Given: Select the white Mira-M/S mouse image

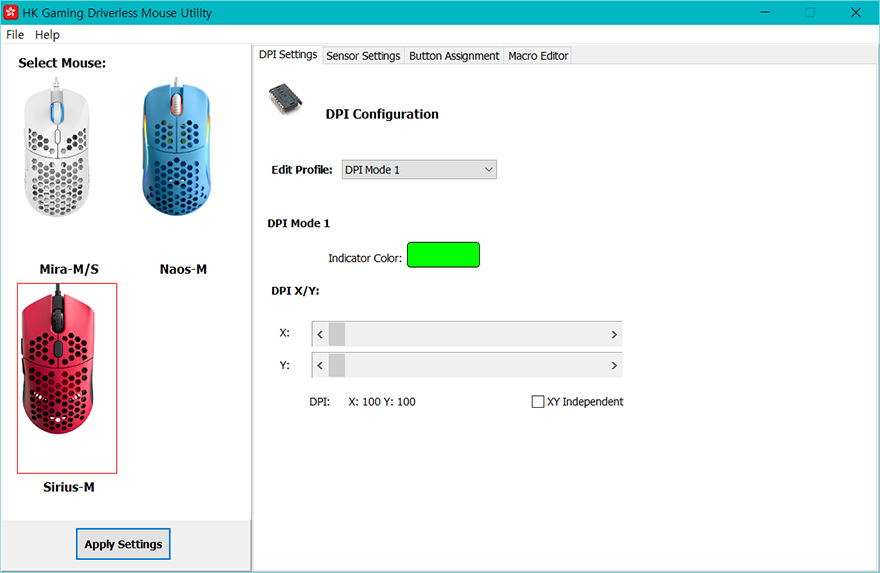Looking at the screenshot, I should tap(57, 148).
